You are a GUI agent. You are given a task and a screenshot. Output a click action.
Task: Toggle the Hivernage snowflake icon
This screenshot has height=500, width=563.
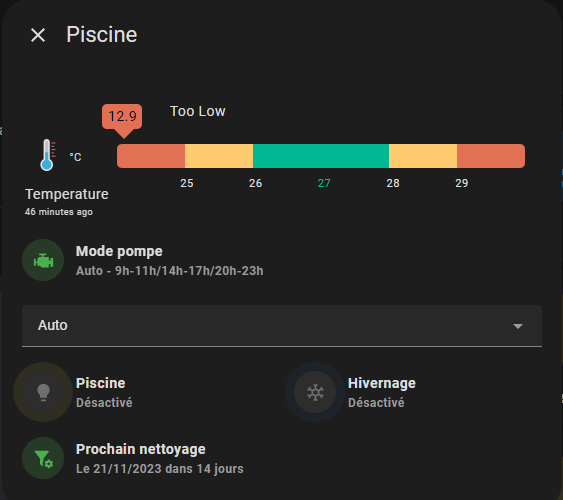[x=315, y=392]
